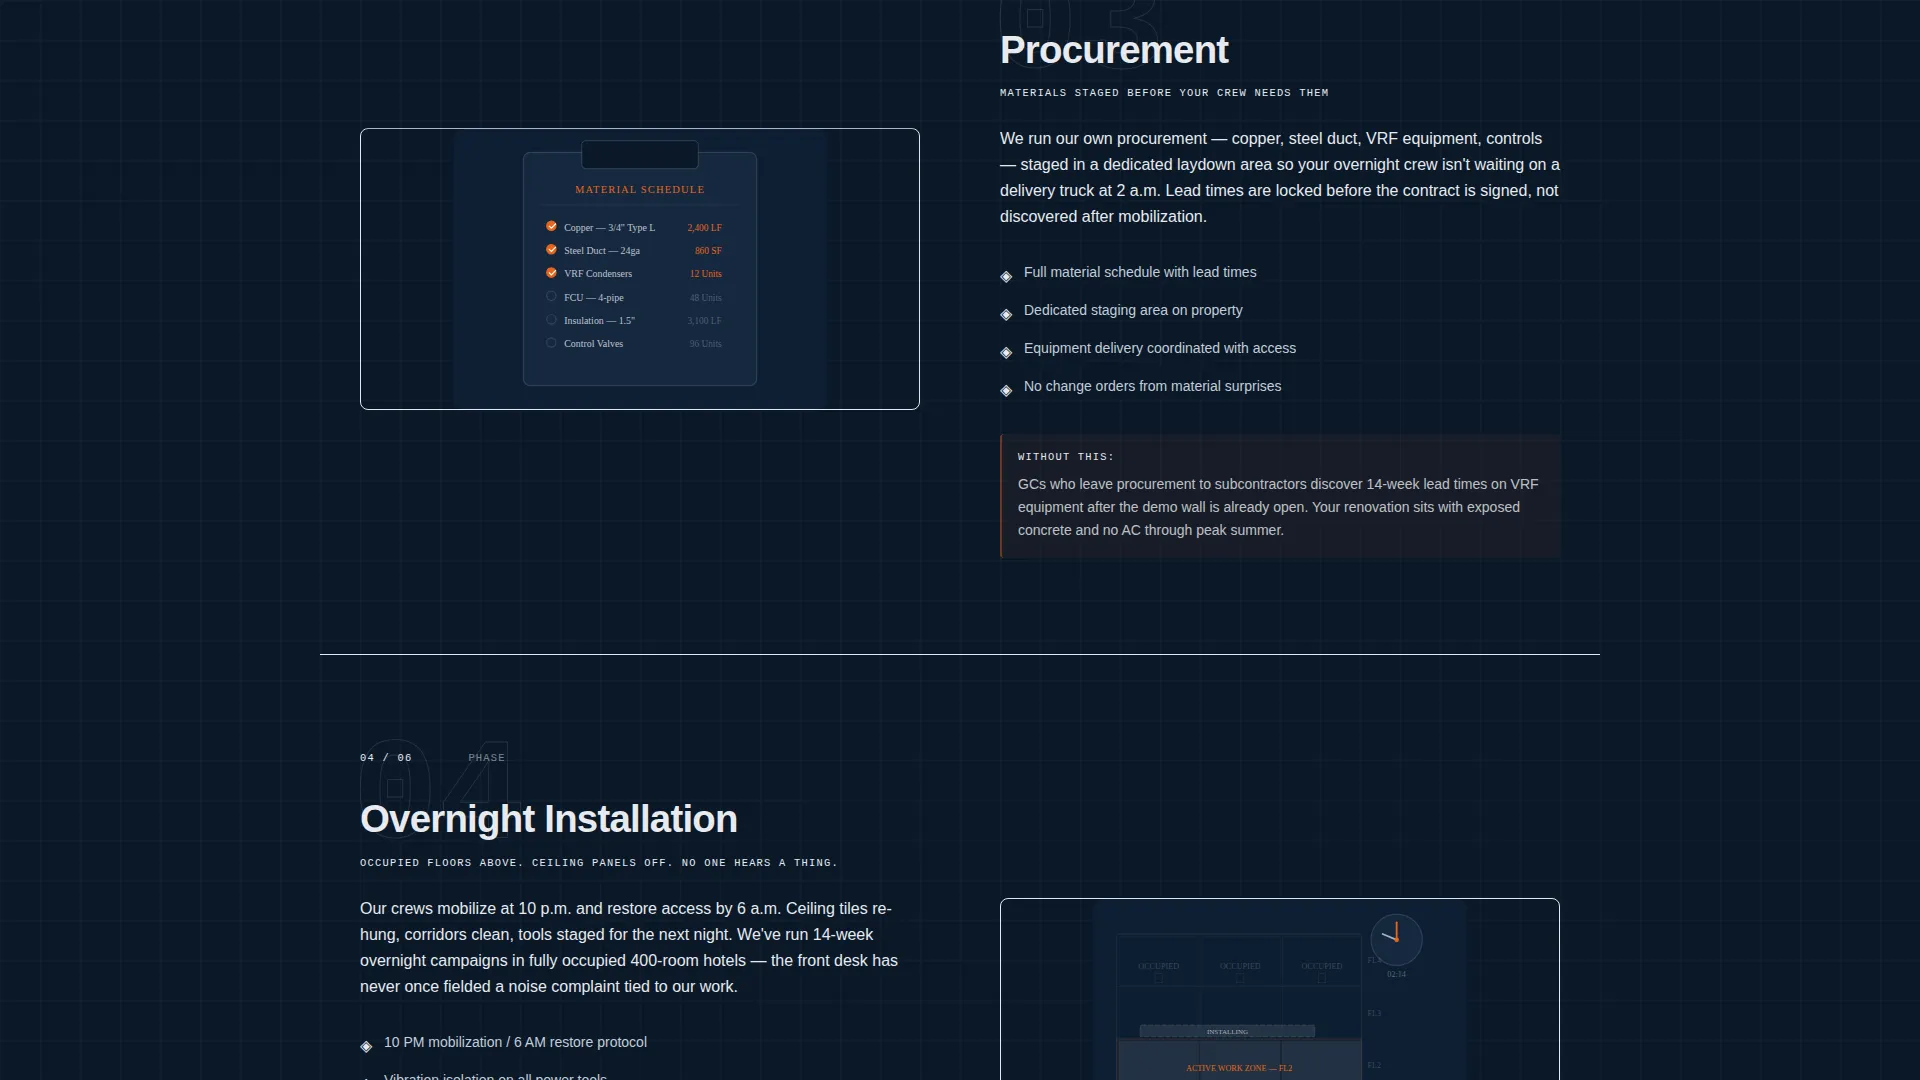
Task: Click diamond bullet beside 10 PM mobilization
Action: click(x=366, y=1047)
